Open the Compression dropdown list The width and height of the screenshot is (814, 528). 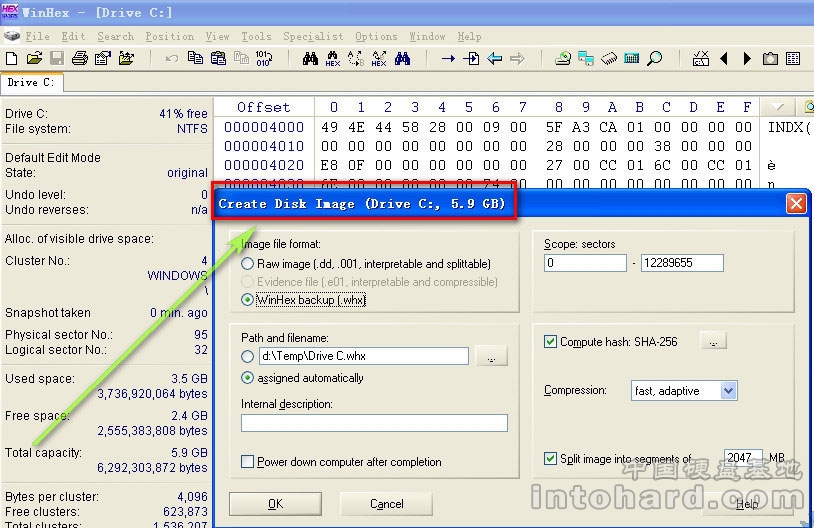click(728, 390)
